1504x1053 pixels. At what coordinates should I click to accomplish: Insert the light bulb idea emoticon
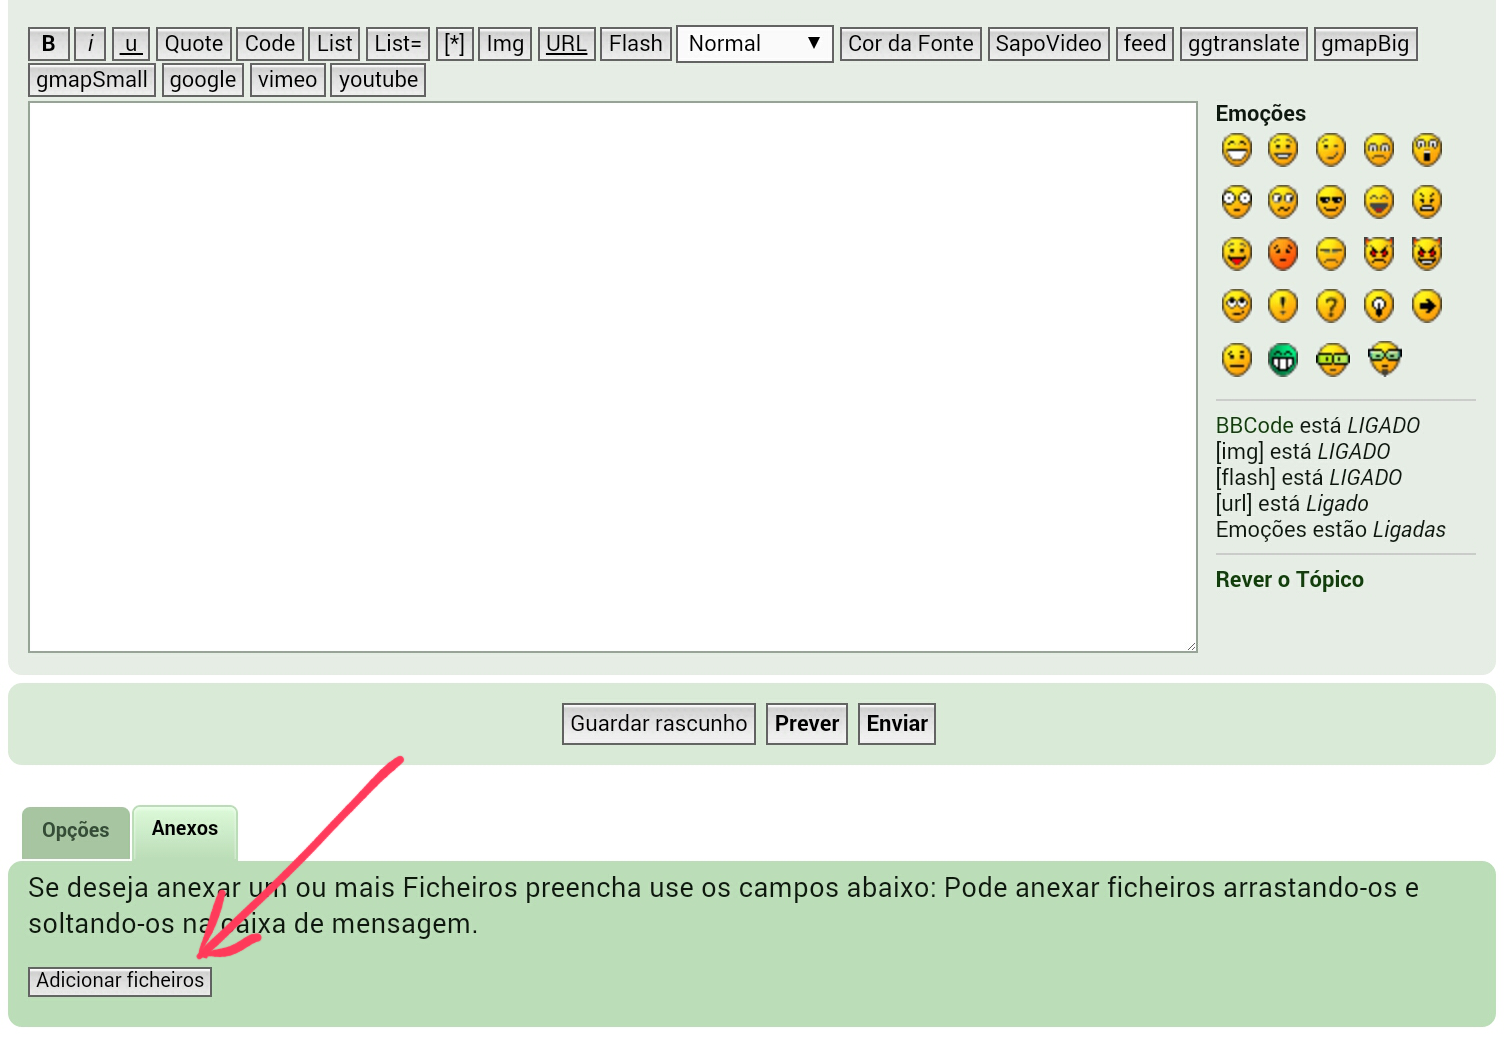pyautogui.click(x=1379, y=306)
